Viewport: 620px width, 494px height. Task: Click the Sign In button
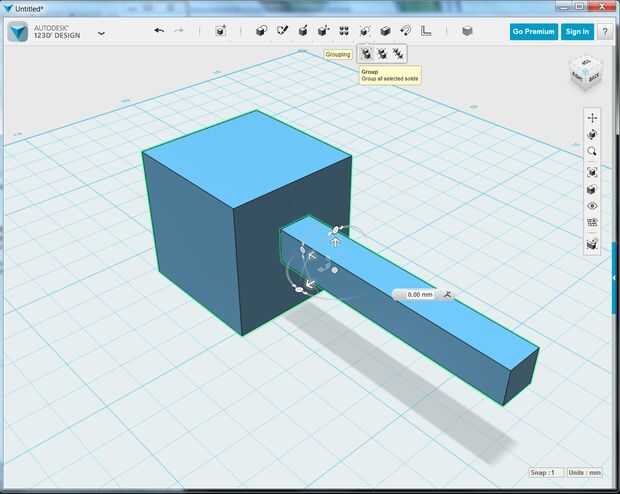point(577,31)
